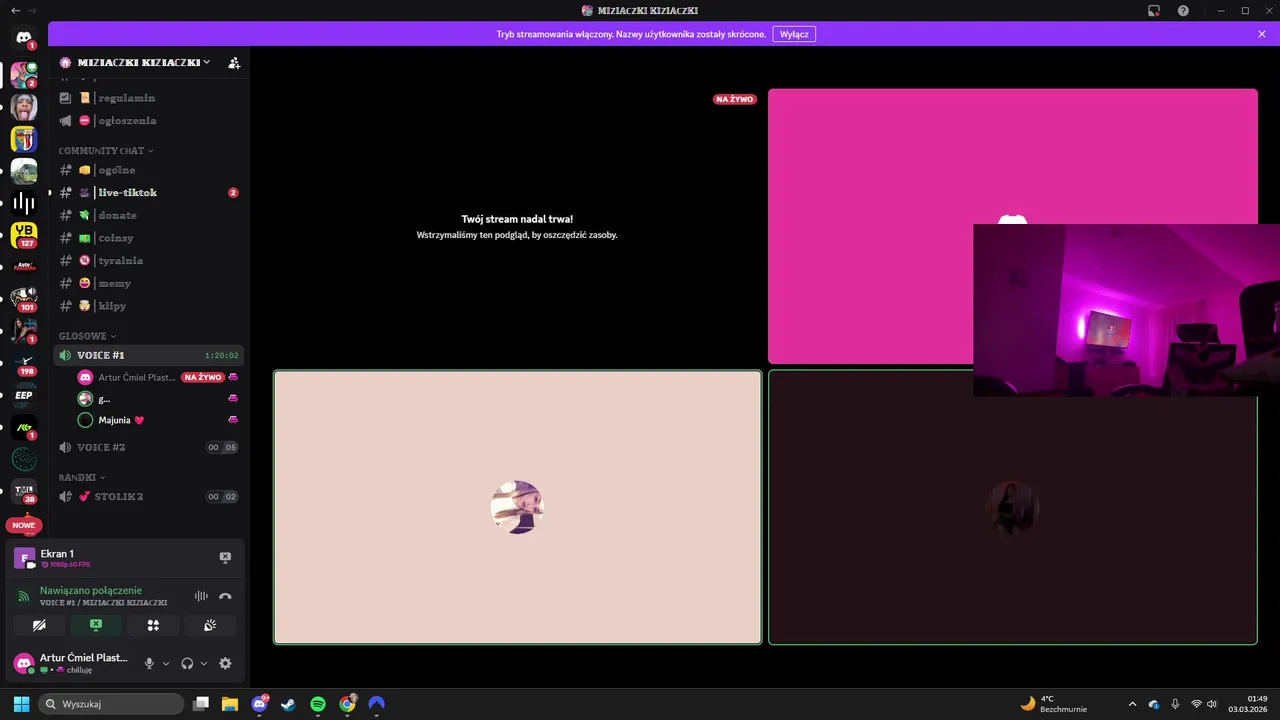Open File Explorer from the taskbar

[230, 704]
